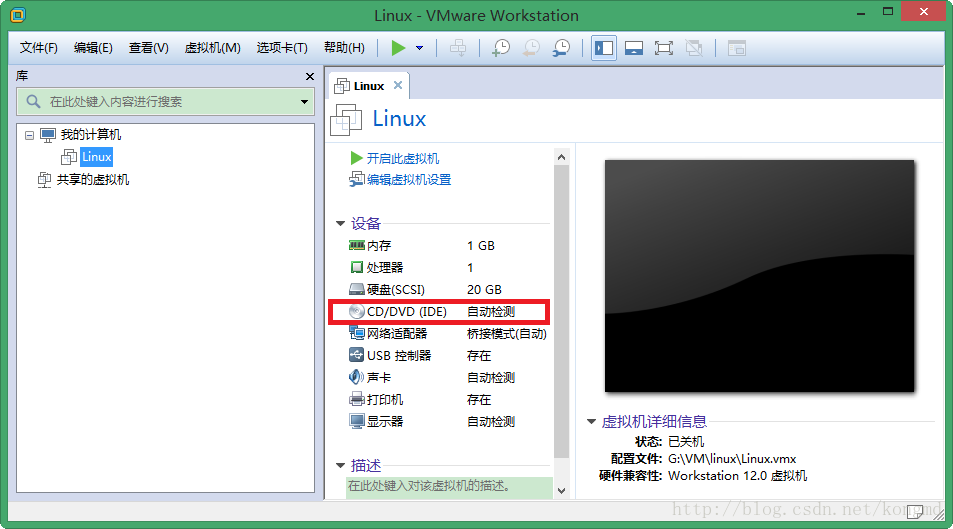The height and width of the screenshot is (529, 953).
Task: Click the 声卡 sound card icon
Action: 357,377
